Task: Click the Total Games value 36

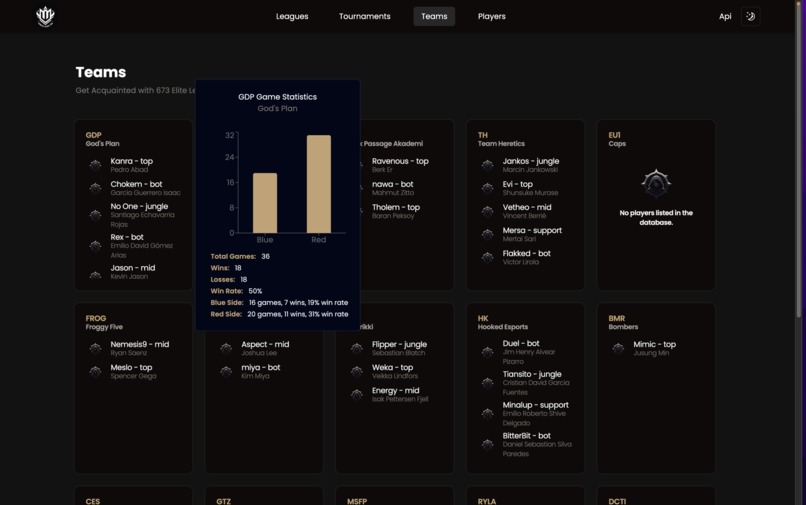Action: coord(265,256)
